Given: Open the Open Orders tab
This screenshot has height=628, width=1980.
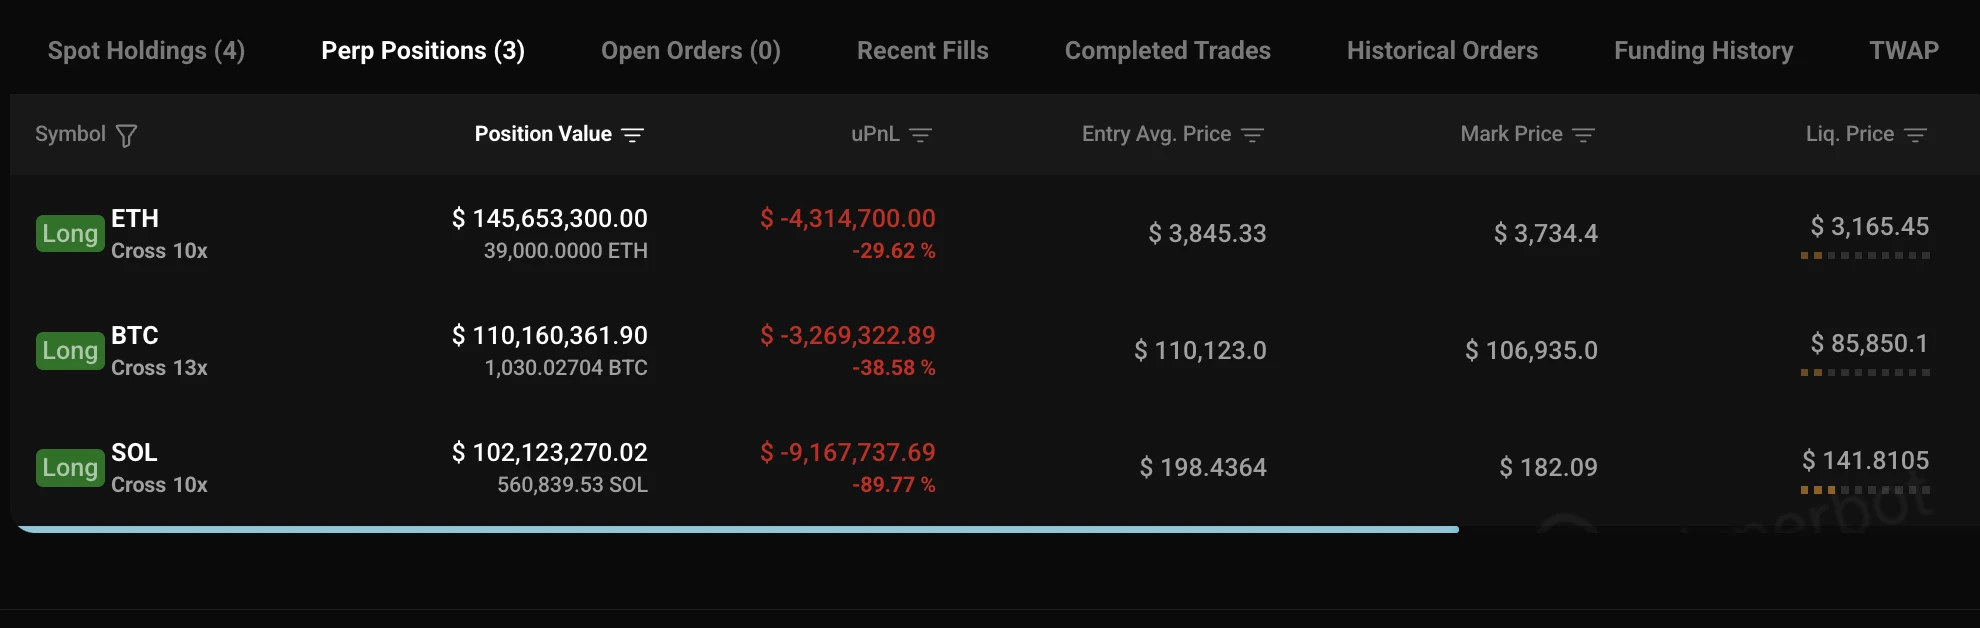Looking at the screenshot, I should tap(691, 50).
